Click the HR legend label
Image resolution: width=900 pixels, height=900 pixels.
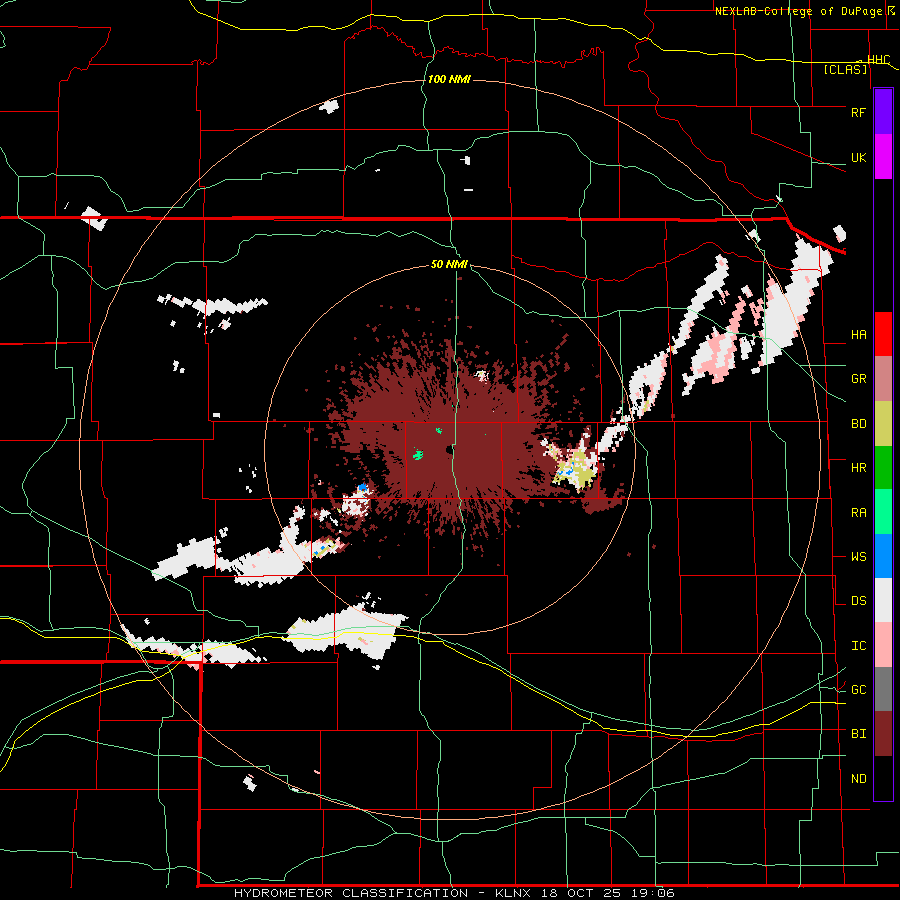click(x=858, y=467)
